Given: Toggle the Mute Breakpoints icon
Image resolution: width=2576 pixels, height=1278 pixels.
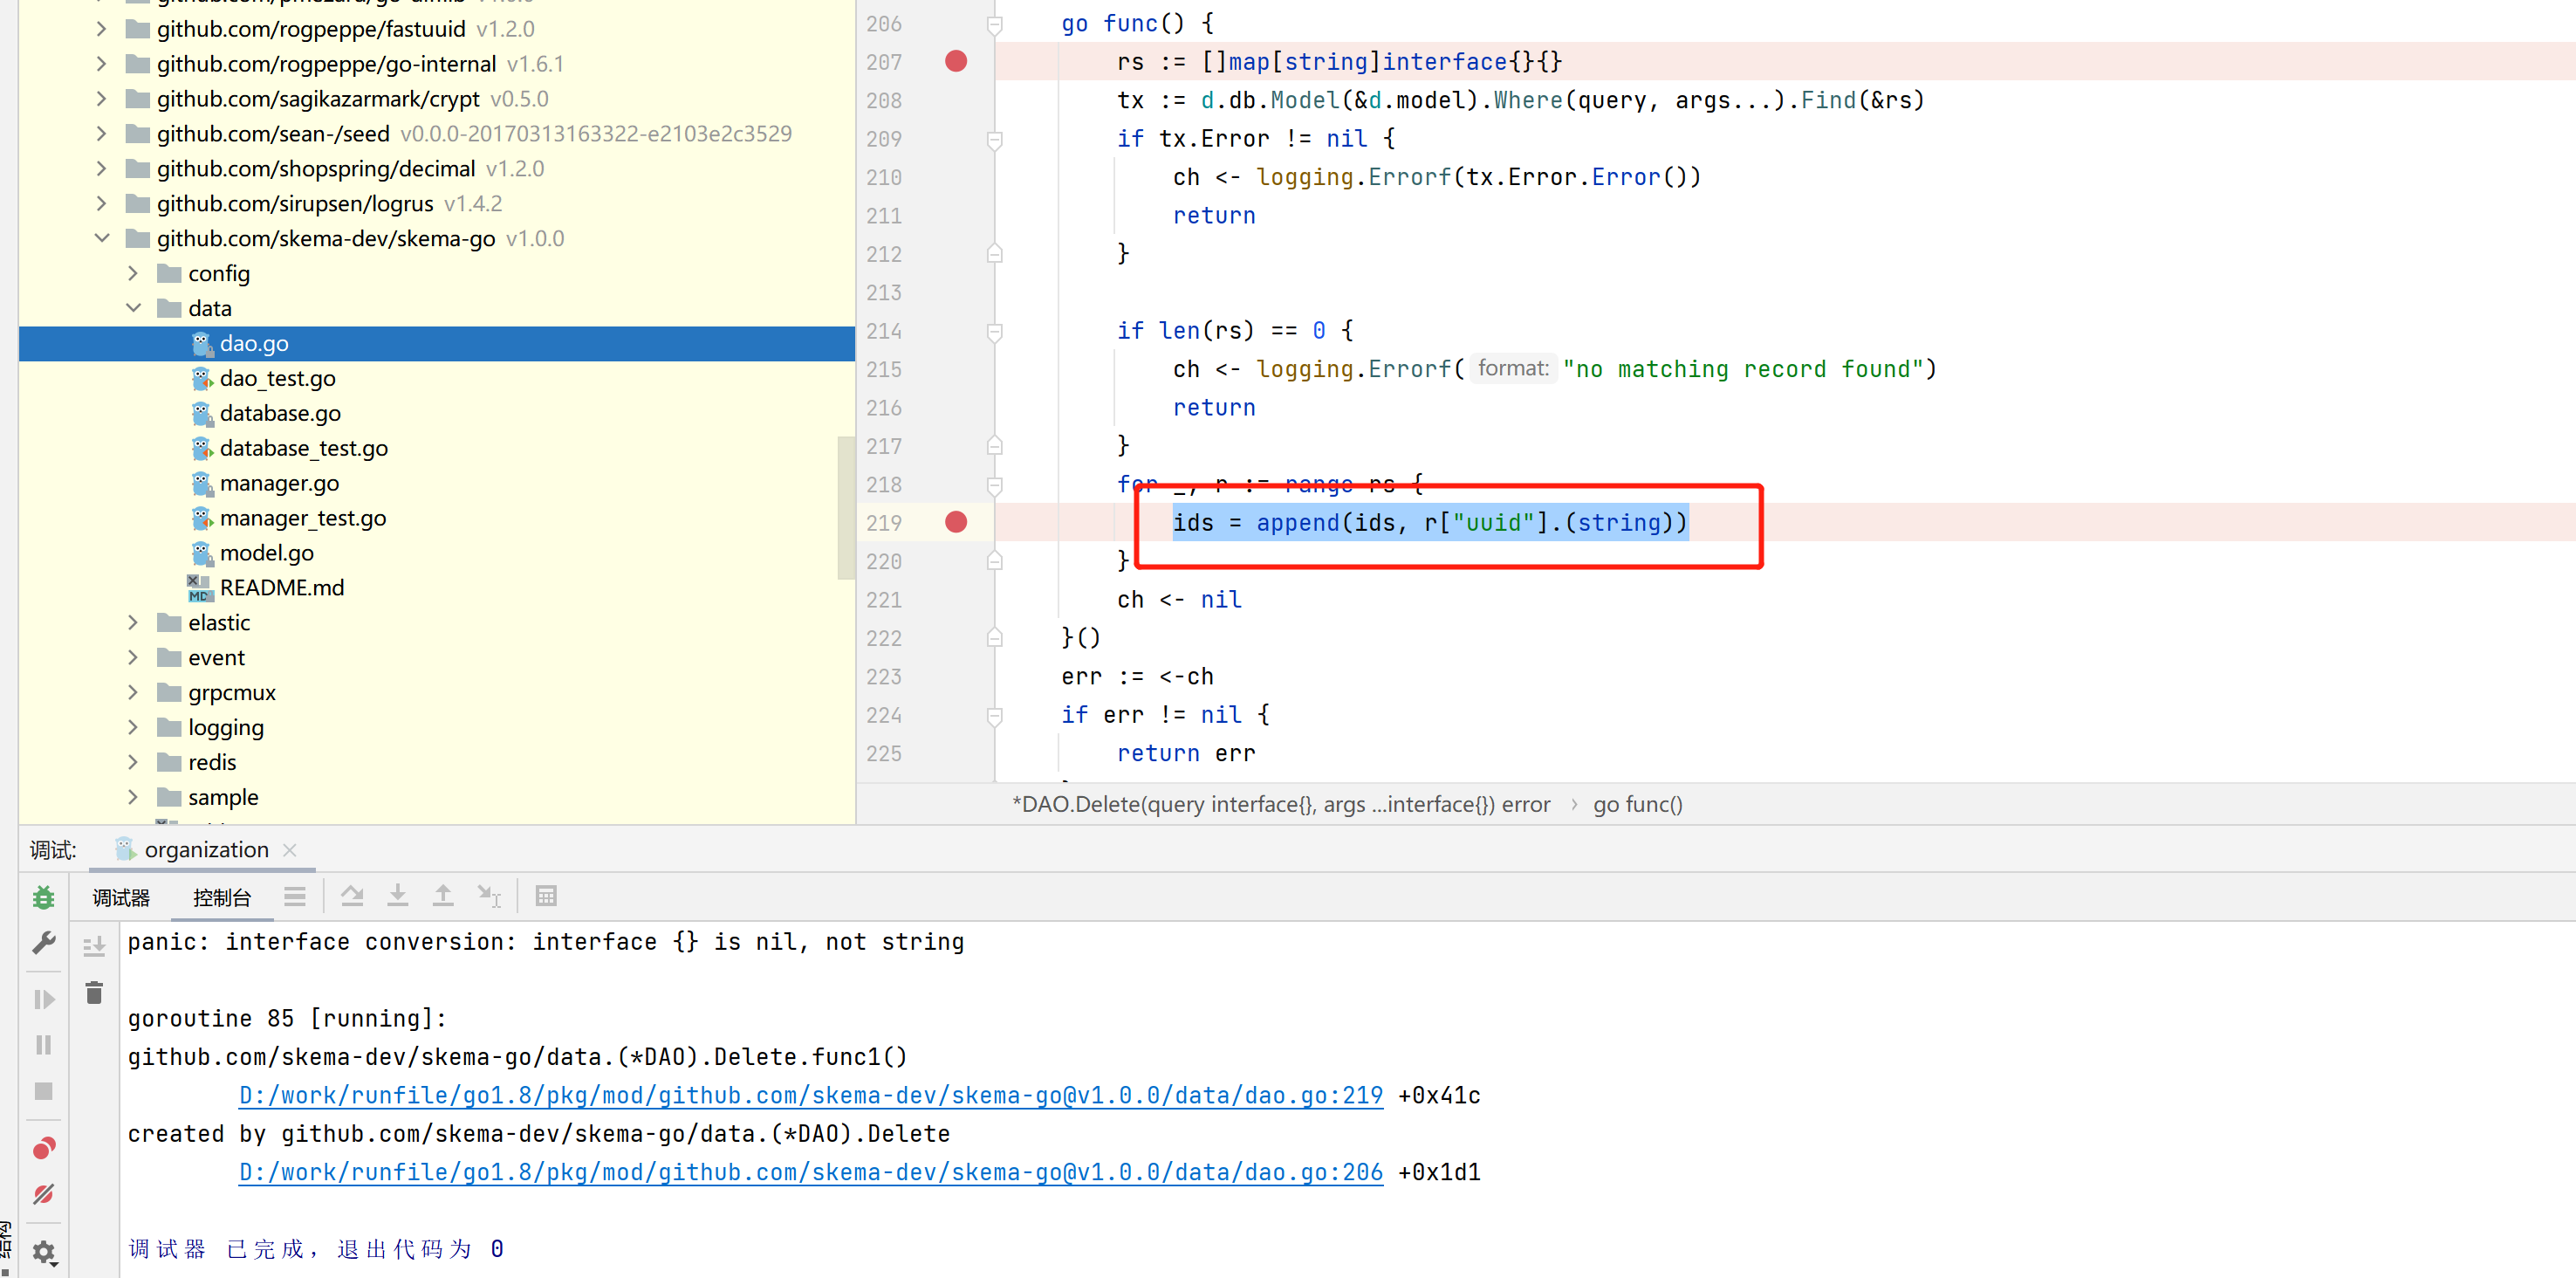Looking at the screenshot, I should (43, 1194).
